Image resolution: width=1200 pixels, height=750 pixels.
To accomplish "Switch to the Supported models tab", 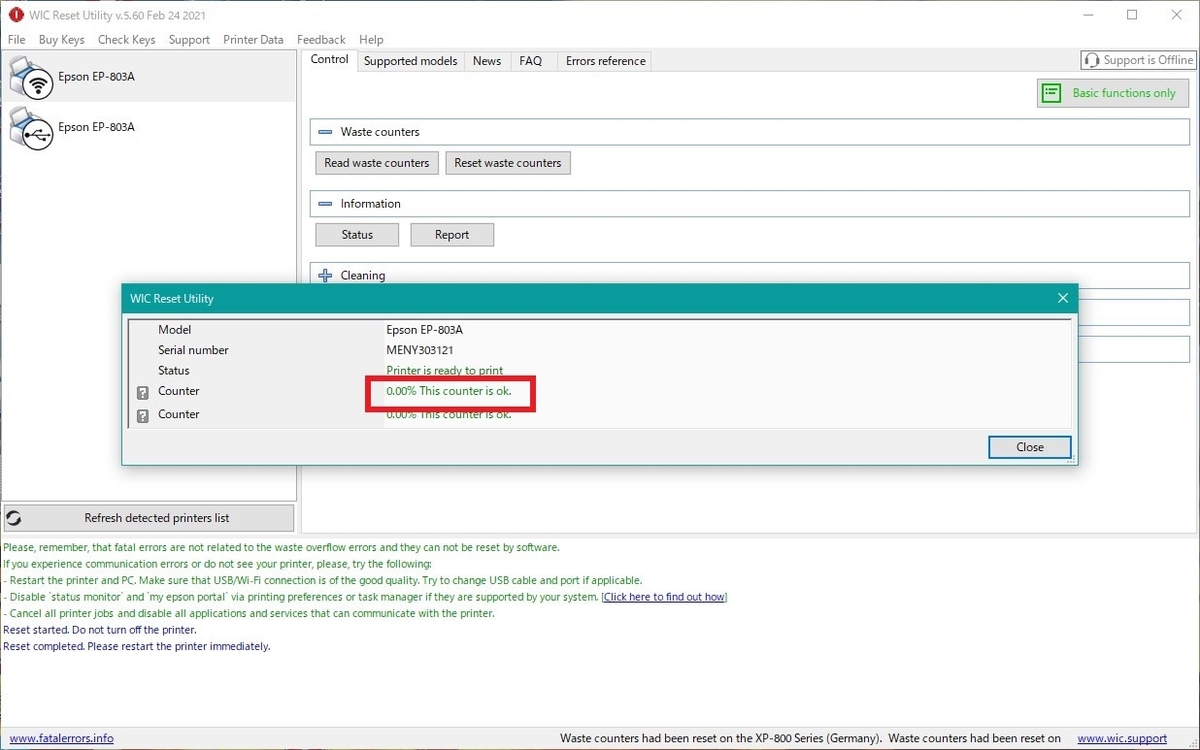I will pos(410,61).
